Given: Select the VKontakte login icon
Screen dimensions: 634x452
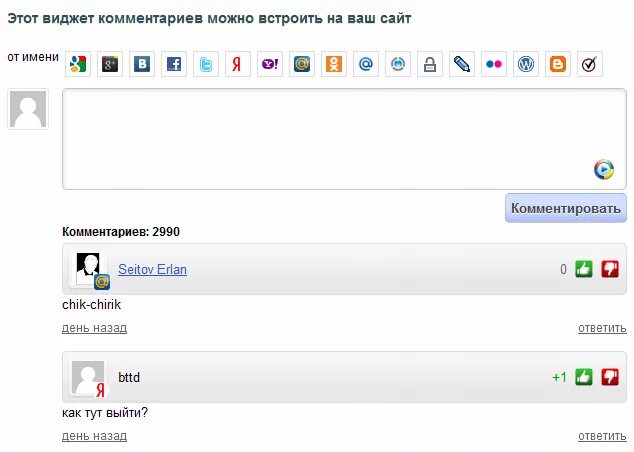Looking at the screenshot, I should [x=142, y=64].
